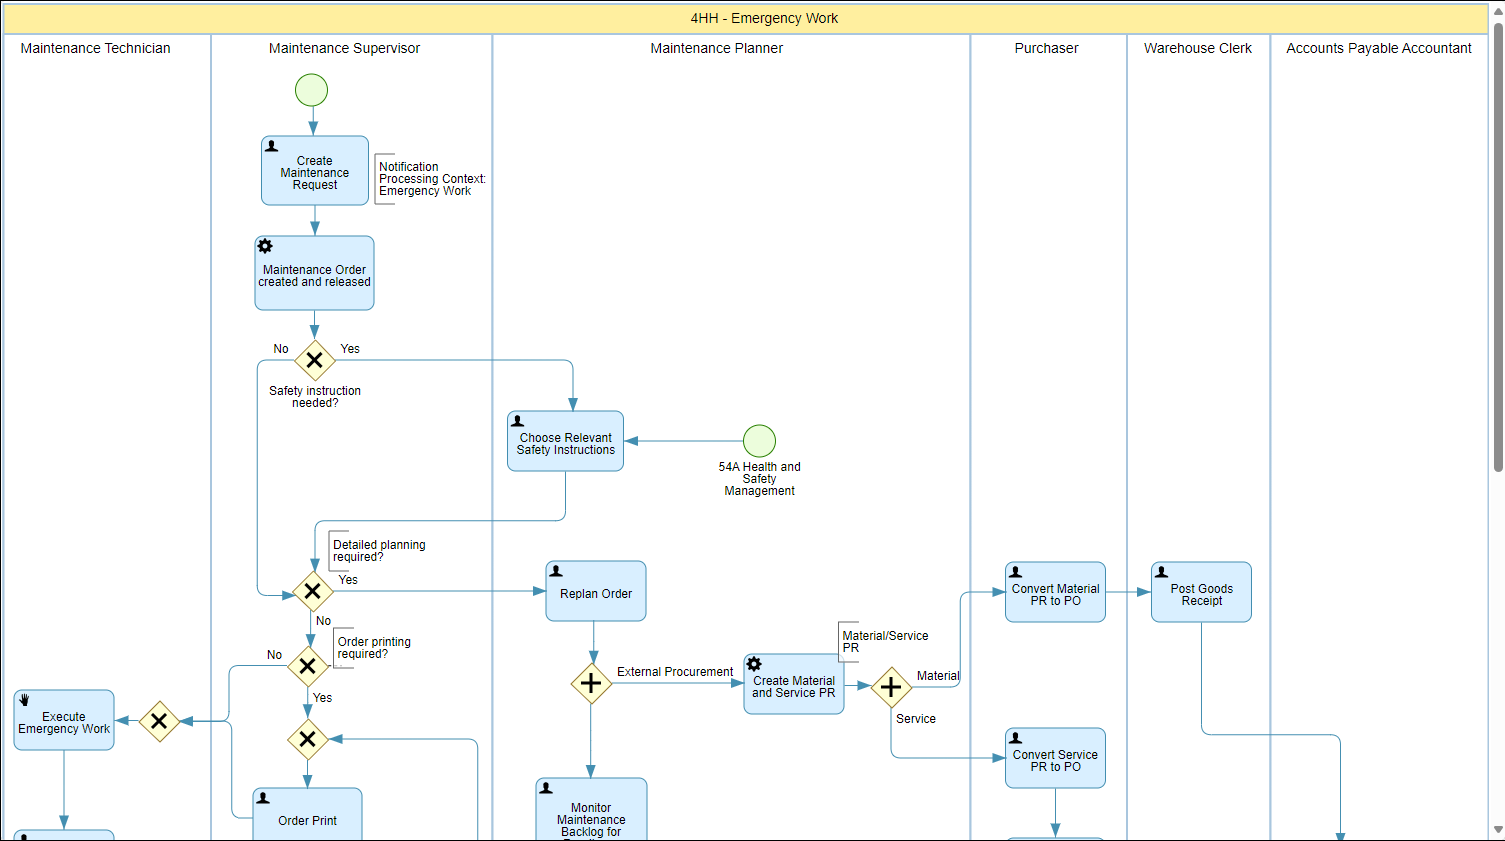
Task: Click the exclusive gateway above Order Print task
Action: coord(308,739)
